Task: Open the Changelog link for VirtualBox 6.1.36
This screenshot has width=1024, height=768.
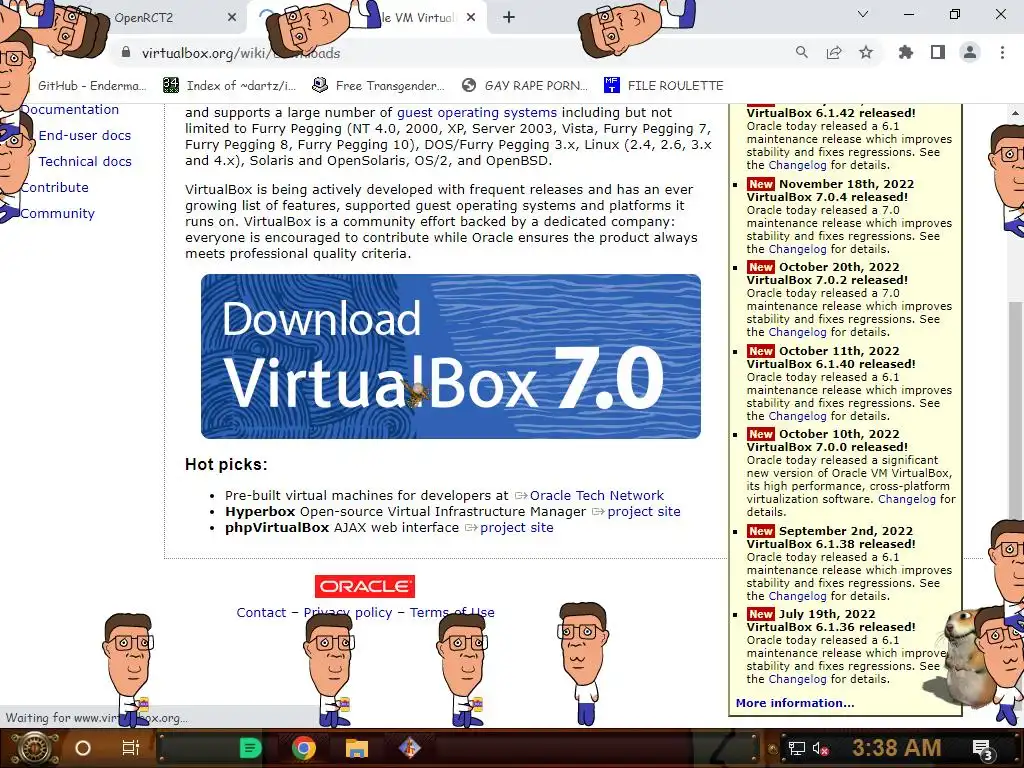Action: 797,679
